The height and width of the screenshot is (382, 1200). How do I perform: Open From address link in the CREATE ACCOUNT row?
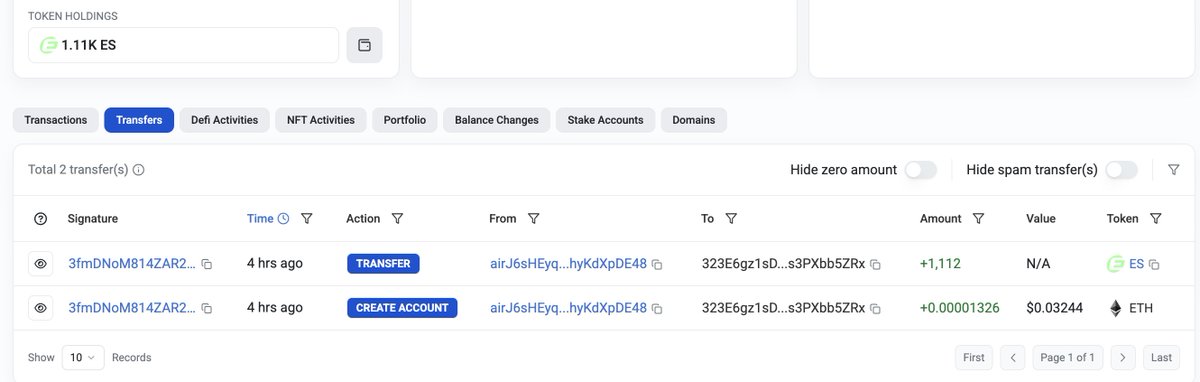568,308
